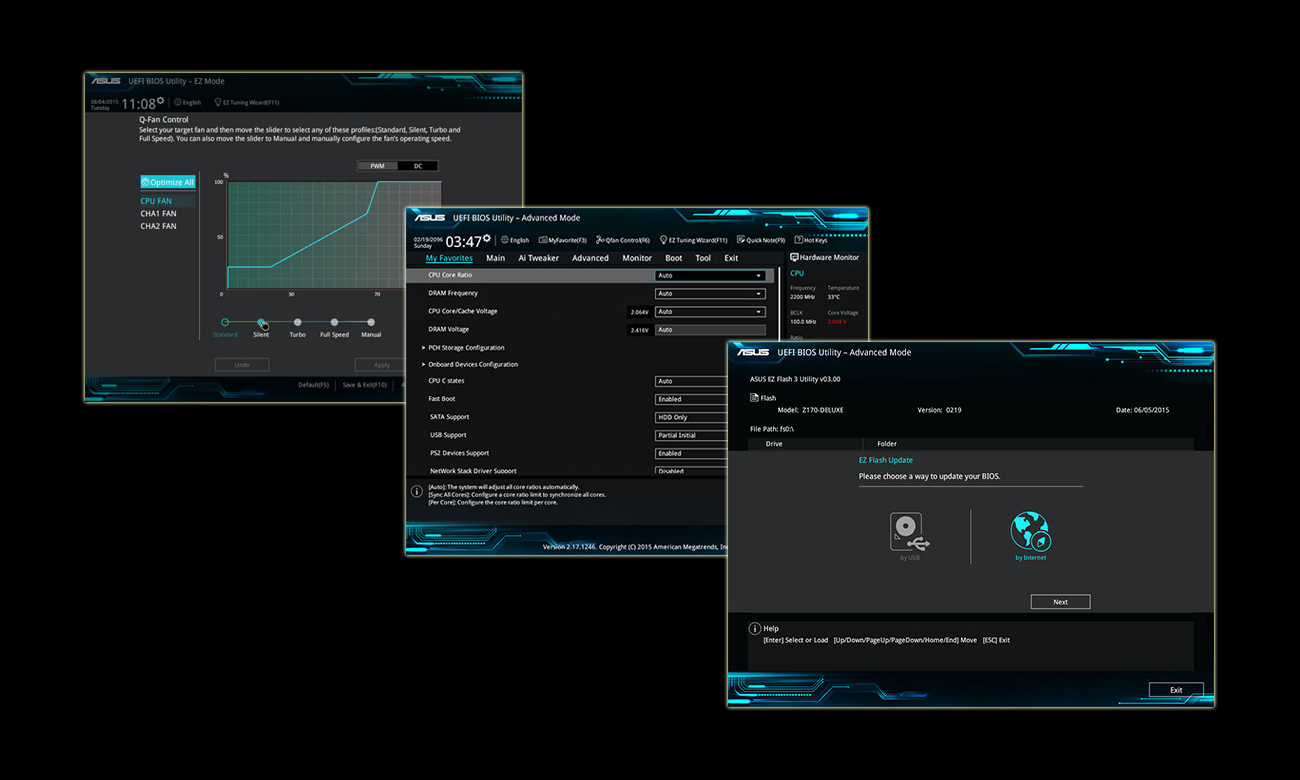The width and height of the screenshot is (1300, 780).
Task: Open the Boot menu
Action: pos(673,257)
